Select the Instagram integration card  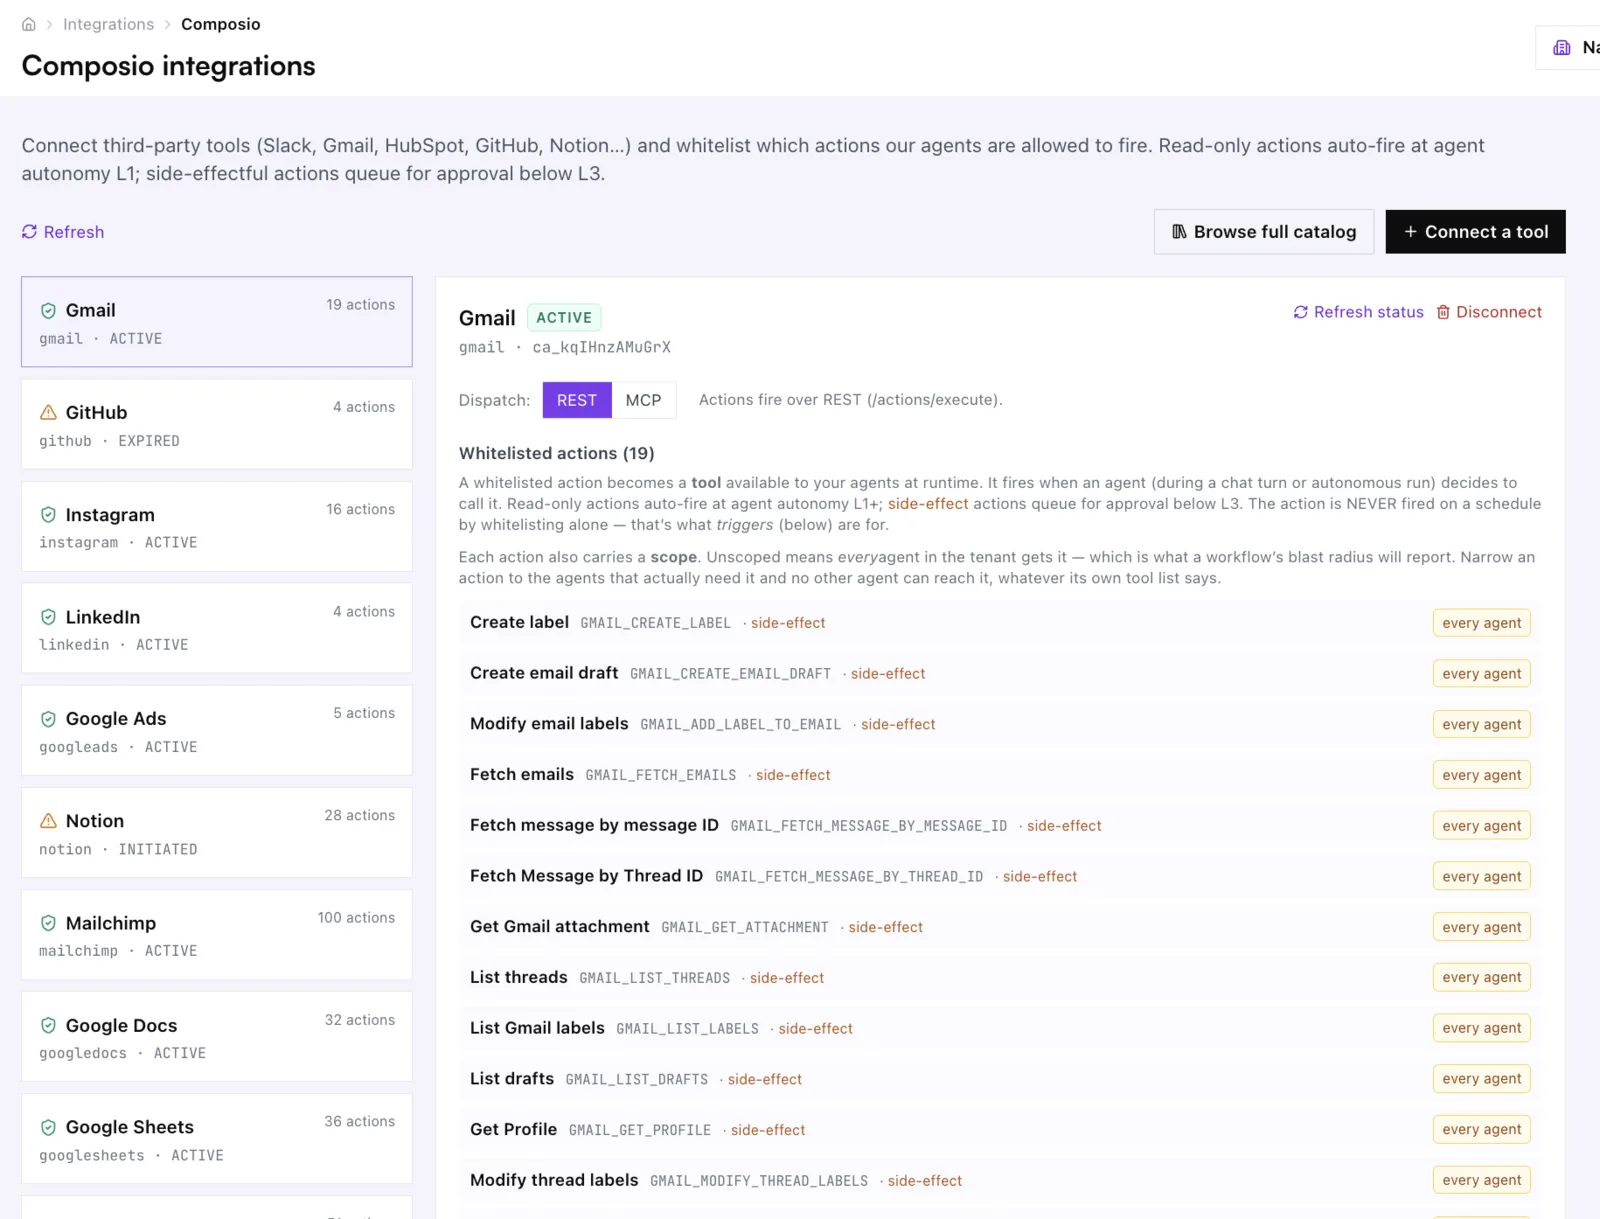coord(217,526)
